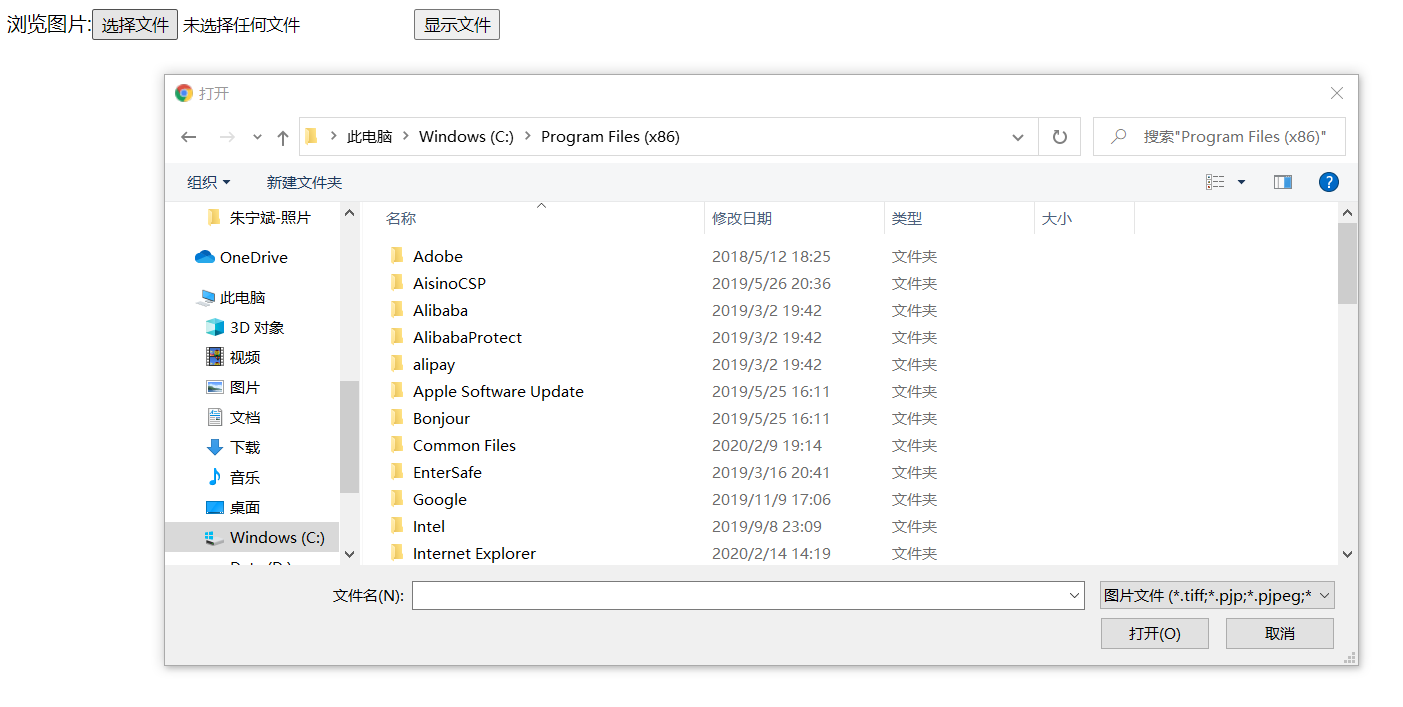This screenshot has width=1403, height=707.
Task: Click Windows (C:) in address breadcrumb
Action: point(466,137)
